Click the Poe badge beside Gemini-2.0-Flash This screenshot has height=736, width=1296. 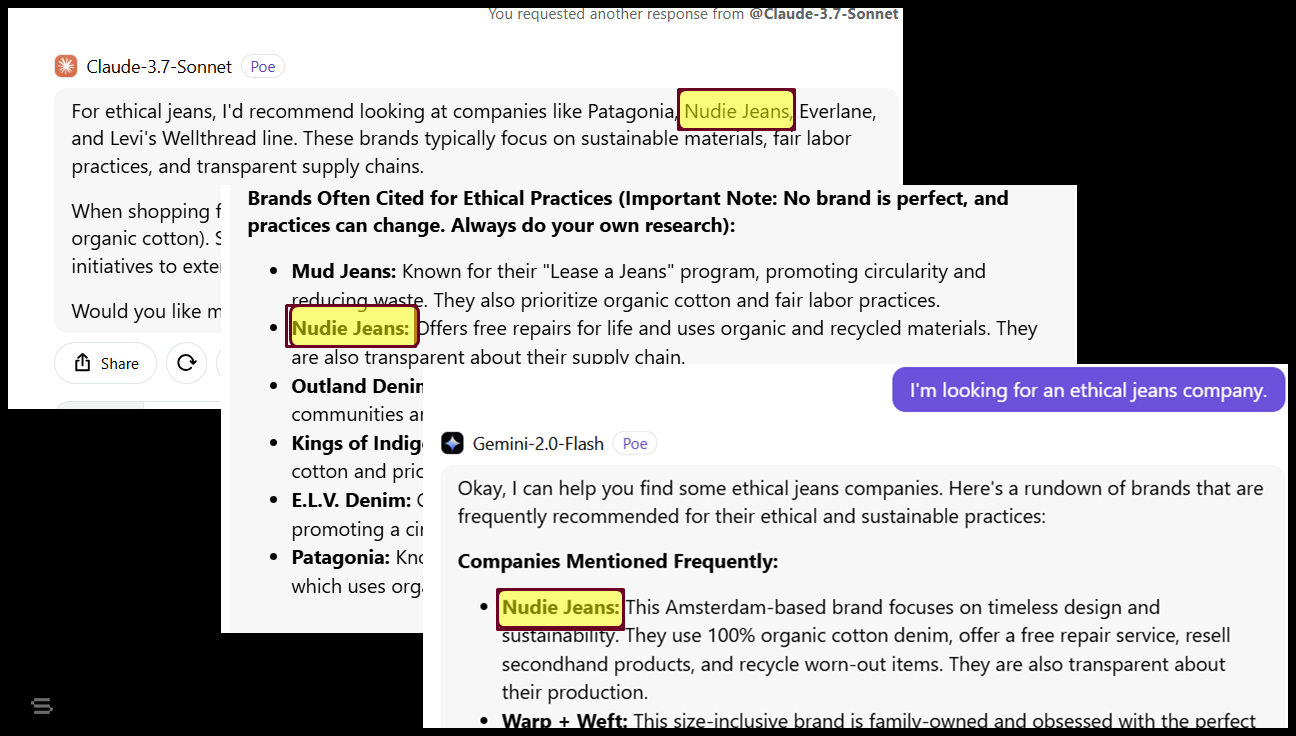coord(635,443)
